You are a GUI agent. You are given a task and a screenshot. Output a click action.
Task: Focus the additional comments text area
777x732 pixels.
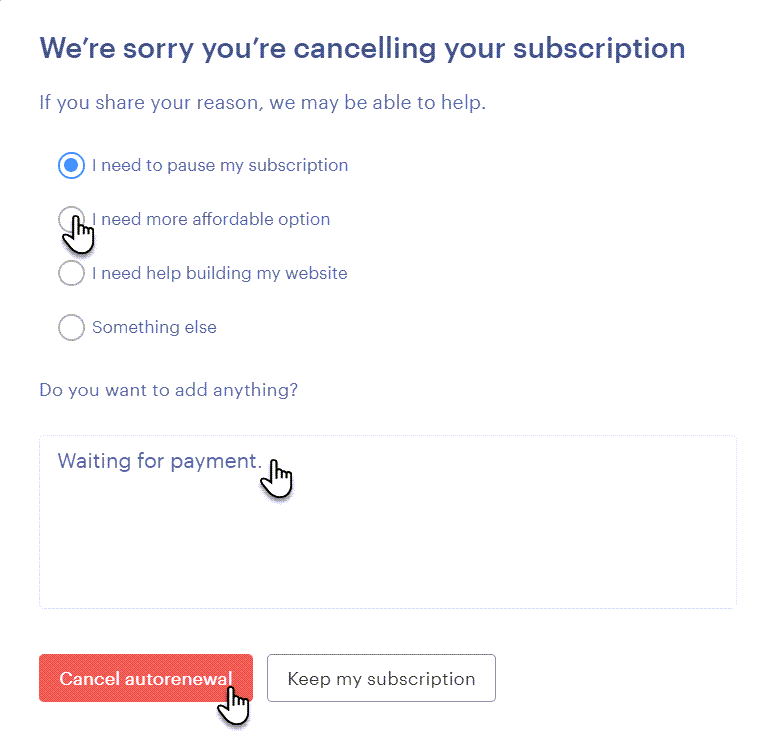388,540
